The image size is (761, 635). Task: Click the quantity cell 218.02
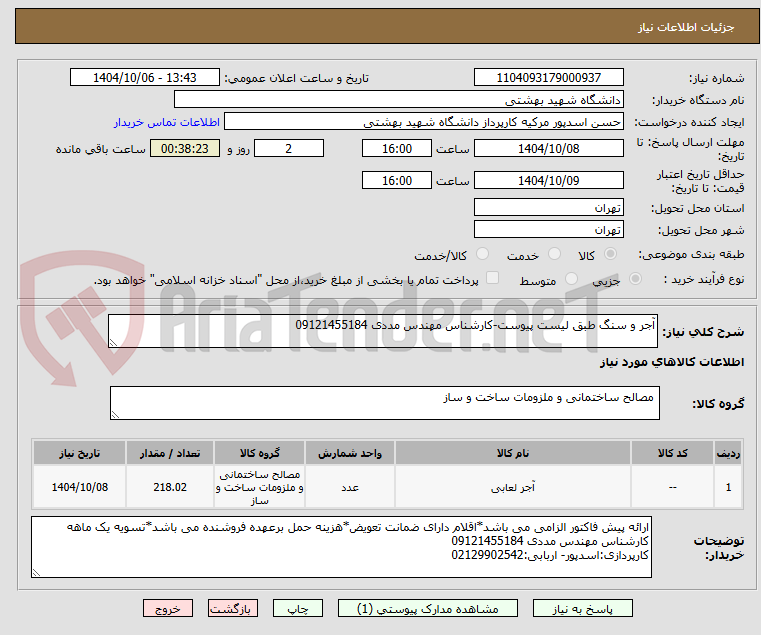click(x=170, y=487)
